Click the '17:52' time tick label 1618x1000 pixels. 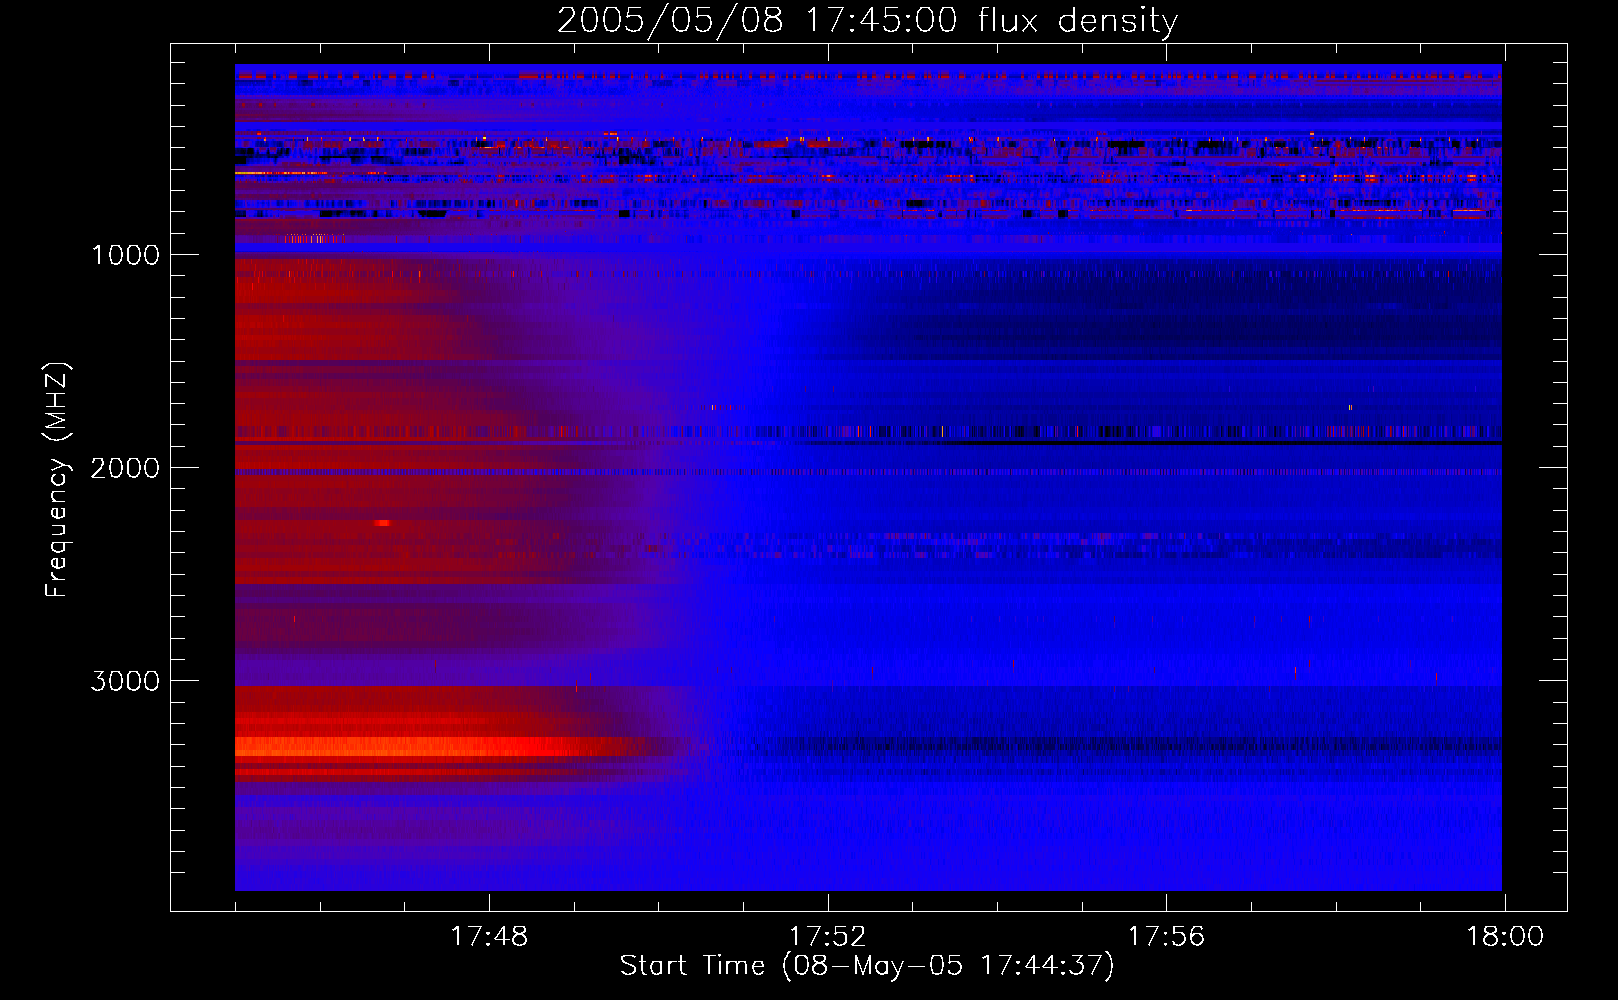click(828, 937)
